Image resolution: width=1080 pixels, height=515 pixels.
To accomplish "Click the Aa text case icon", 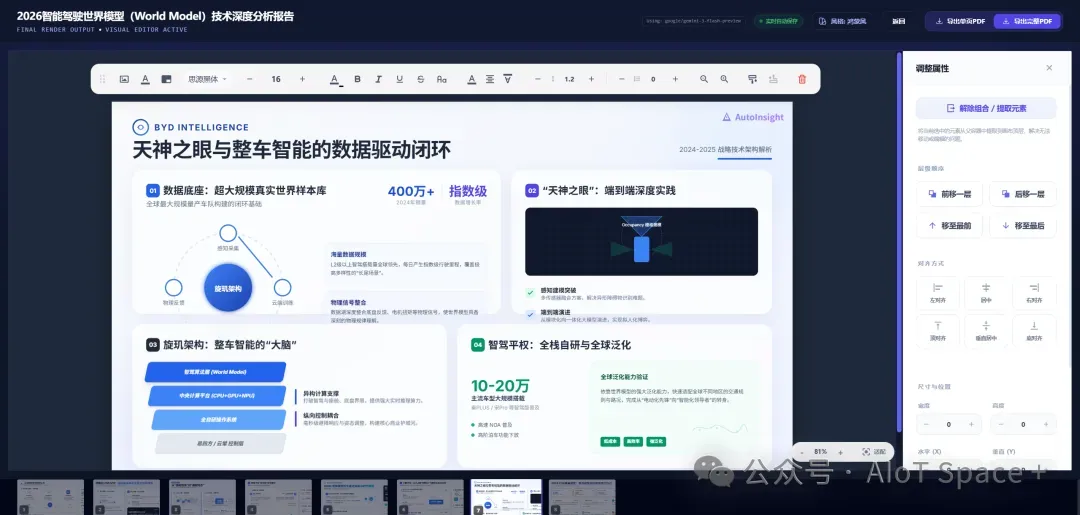I will (x=442, y=79).
